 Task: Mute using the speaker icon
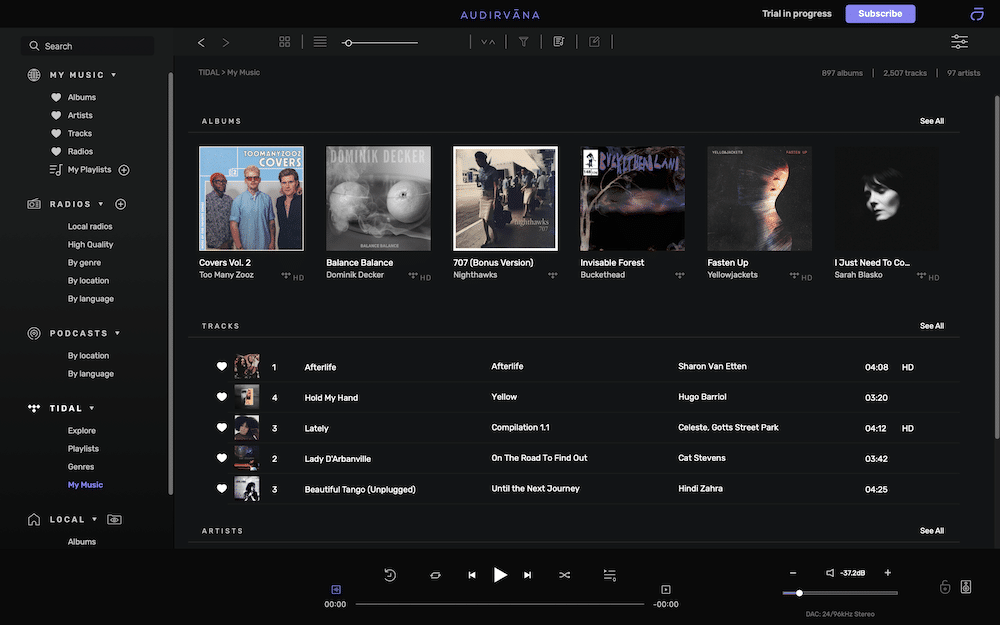pyautogui.click(x=830, y=573)
